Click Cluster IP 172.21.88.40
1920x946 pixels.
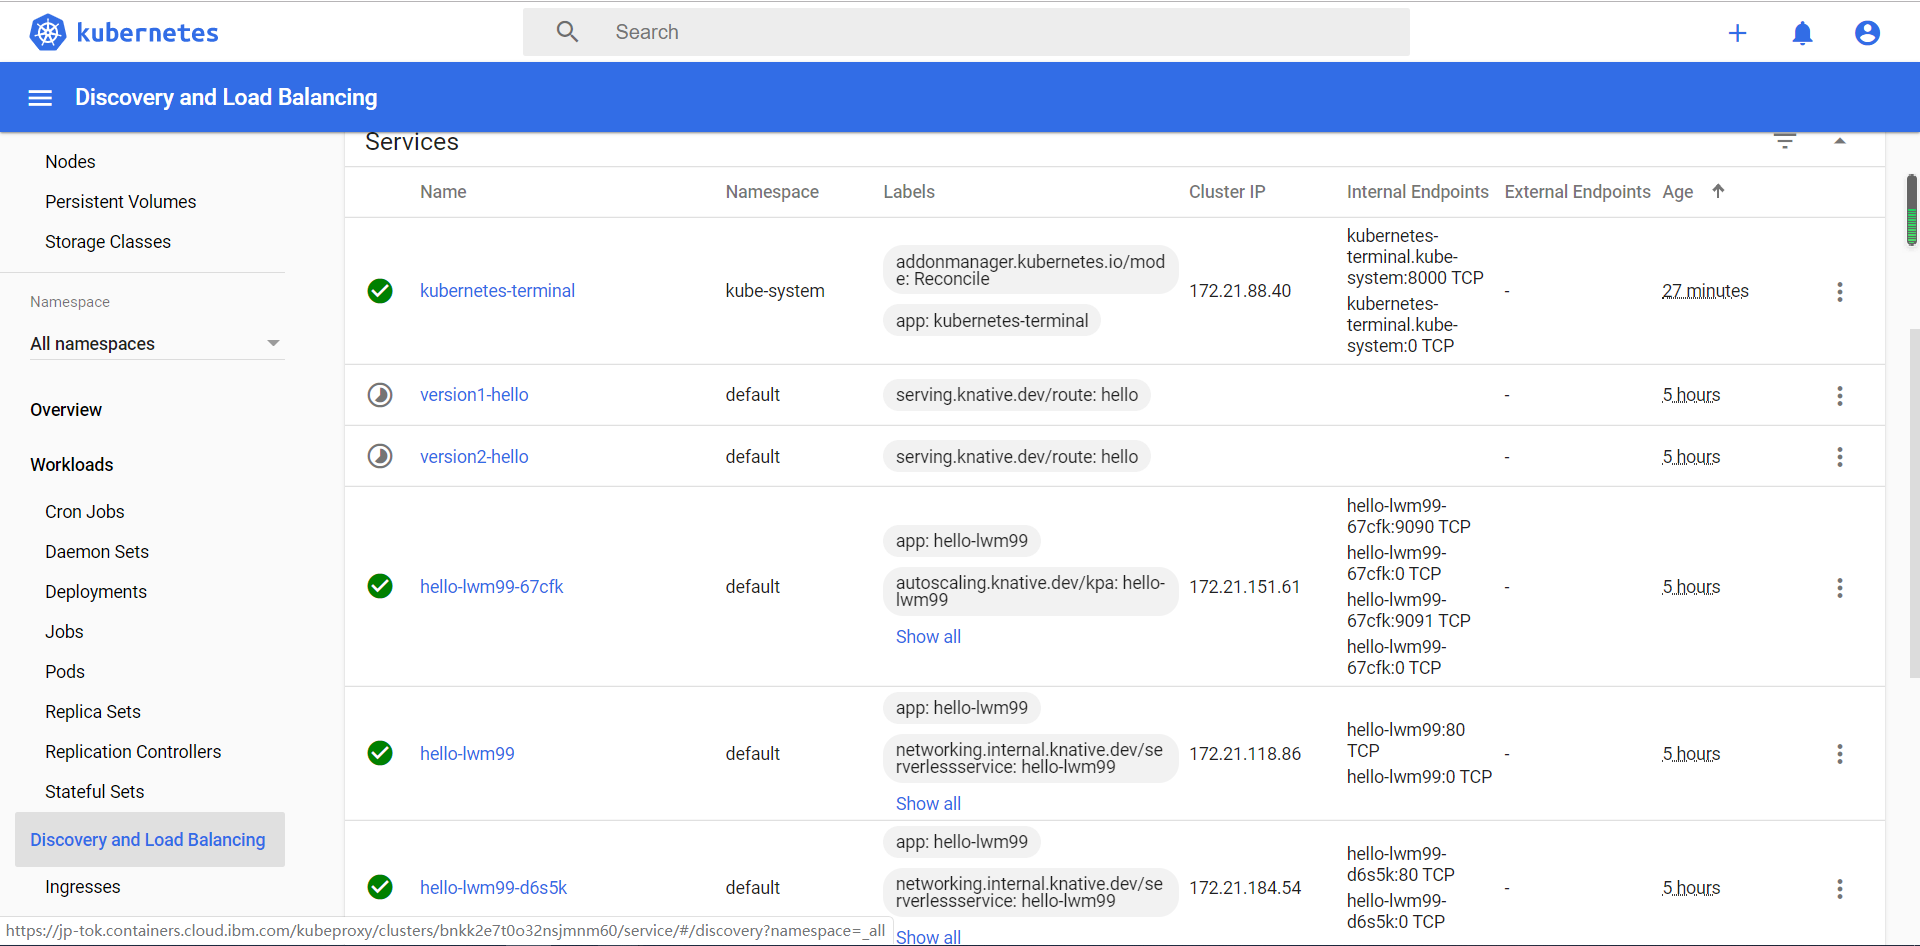point(1240,291)
